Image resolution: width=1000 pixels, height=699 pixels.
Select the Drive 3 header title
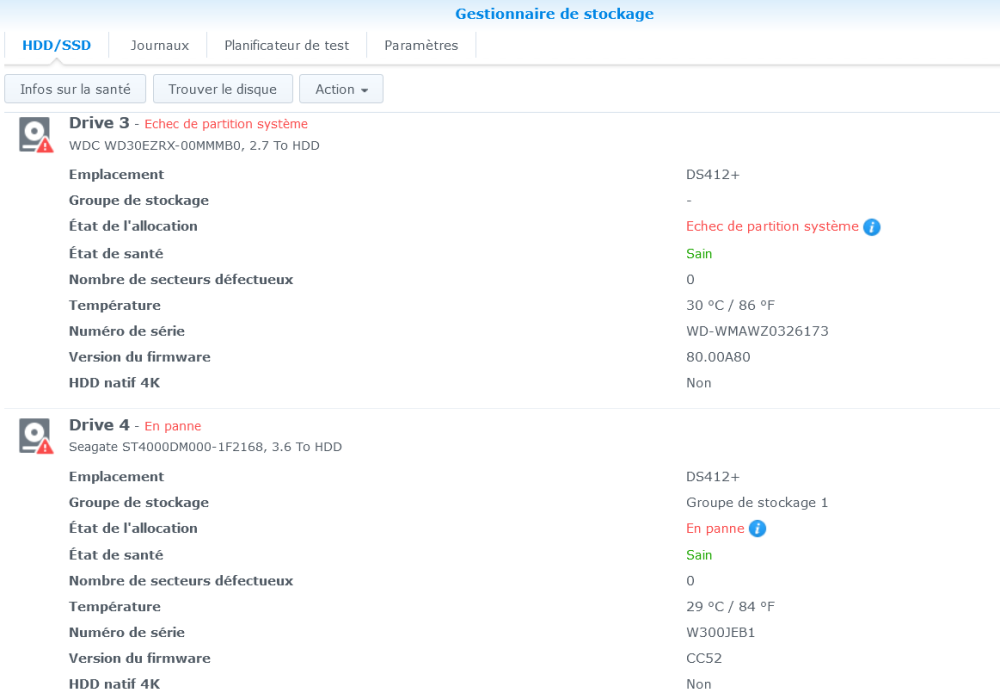pos(99,122)
